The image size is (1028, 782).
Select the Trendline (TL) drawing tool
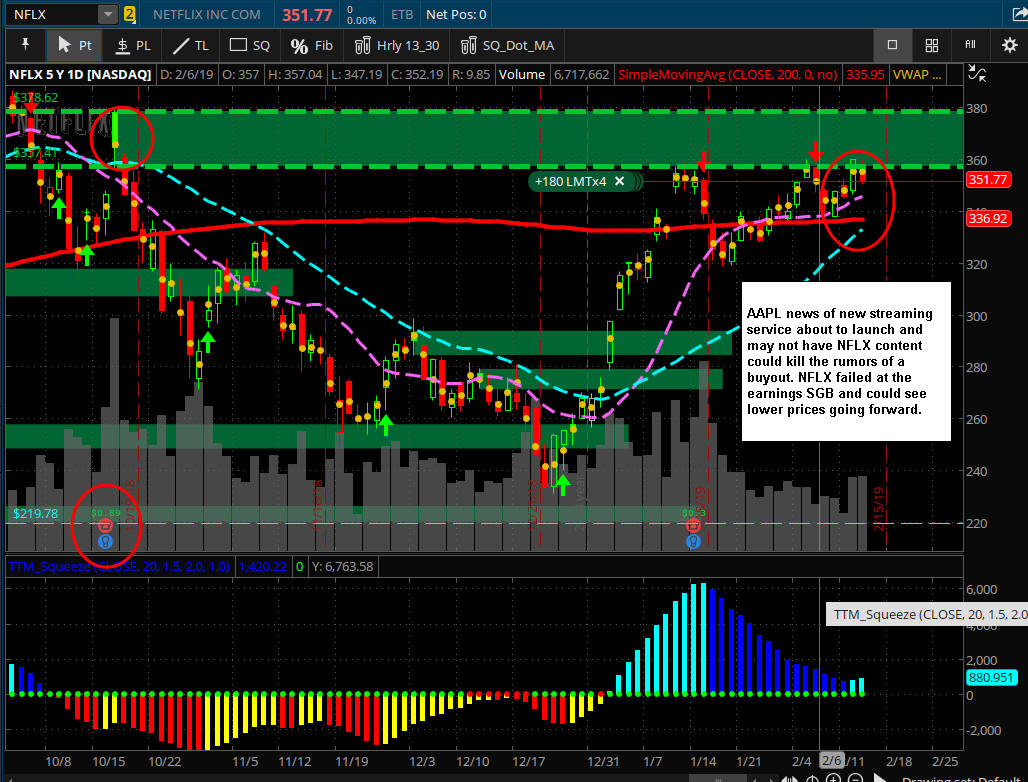coord(190,45)
